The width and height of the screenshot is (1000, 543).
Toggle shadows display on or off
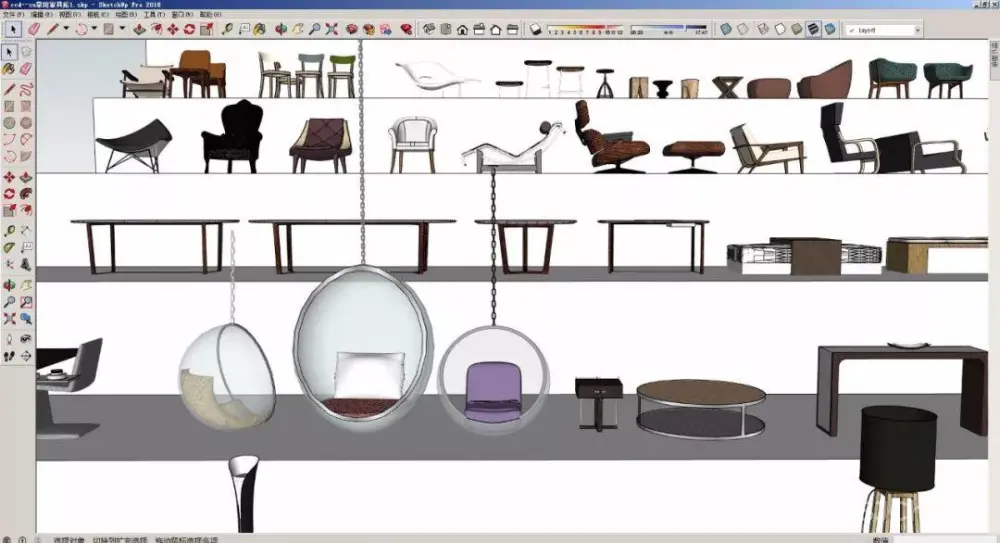point(537,30)
